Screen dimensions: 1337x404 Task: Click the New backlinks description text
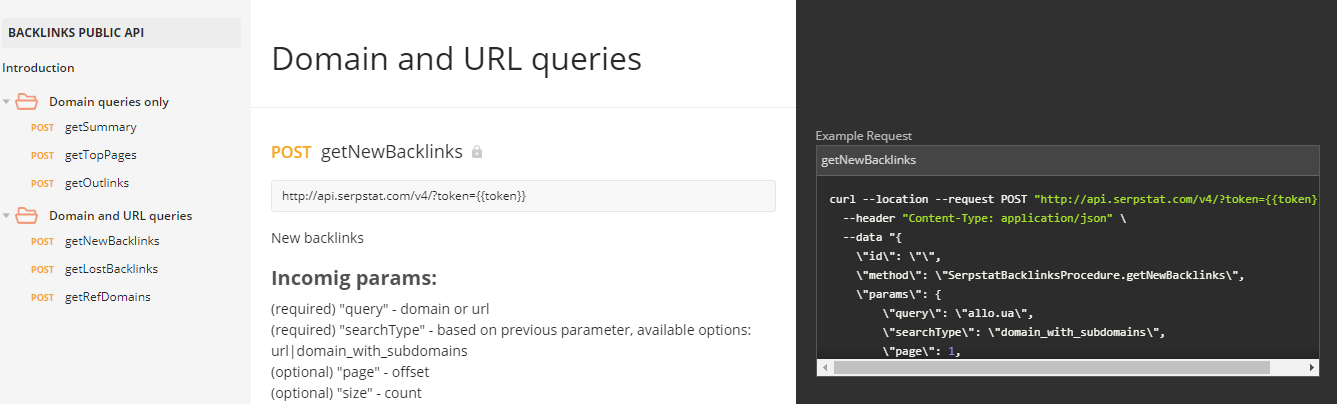point(318,239)
